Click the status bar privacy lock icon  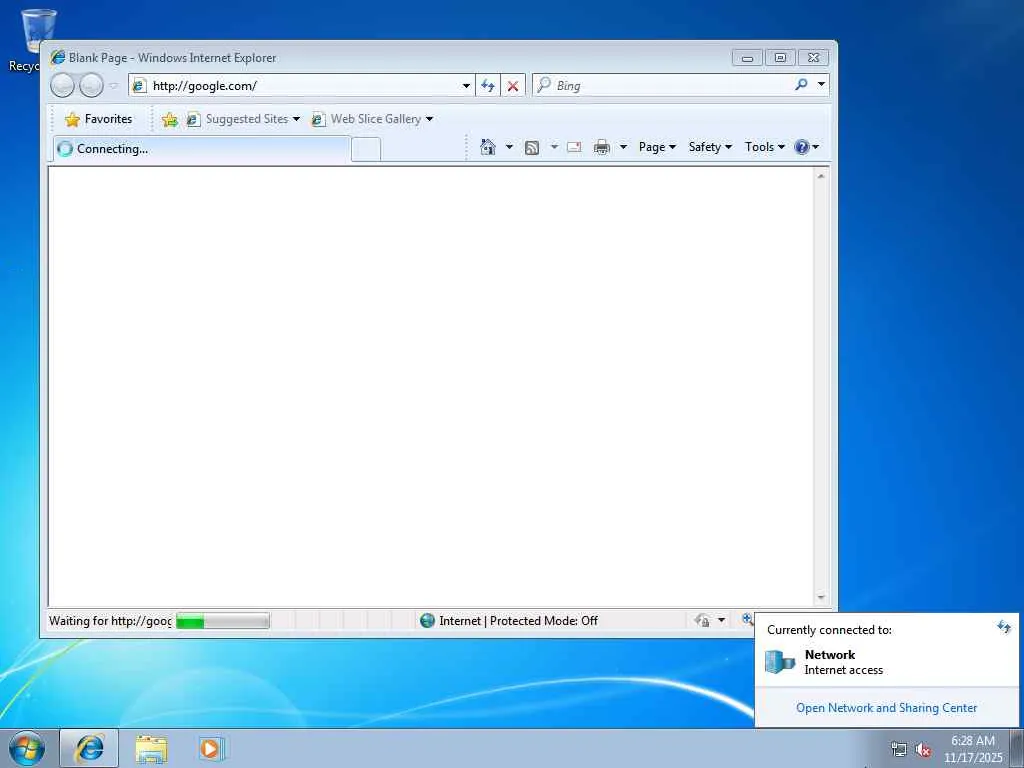point(703,620)
